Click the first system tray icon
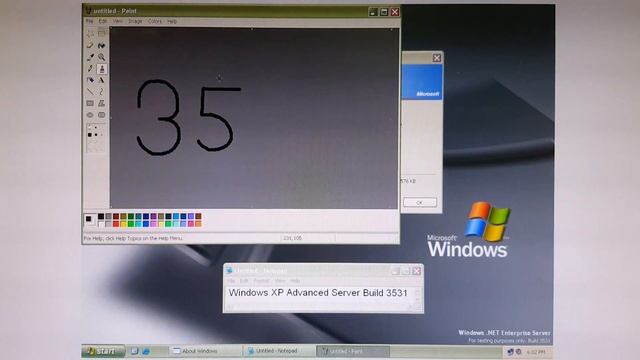Viewport: 640px width, 360px height. point(510,351)
